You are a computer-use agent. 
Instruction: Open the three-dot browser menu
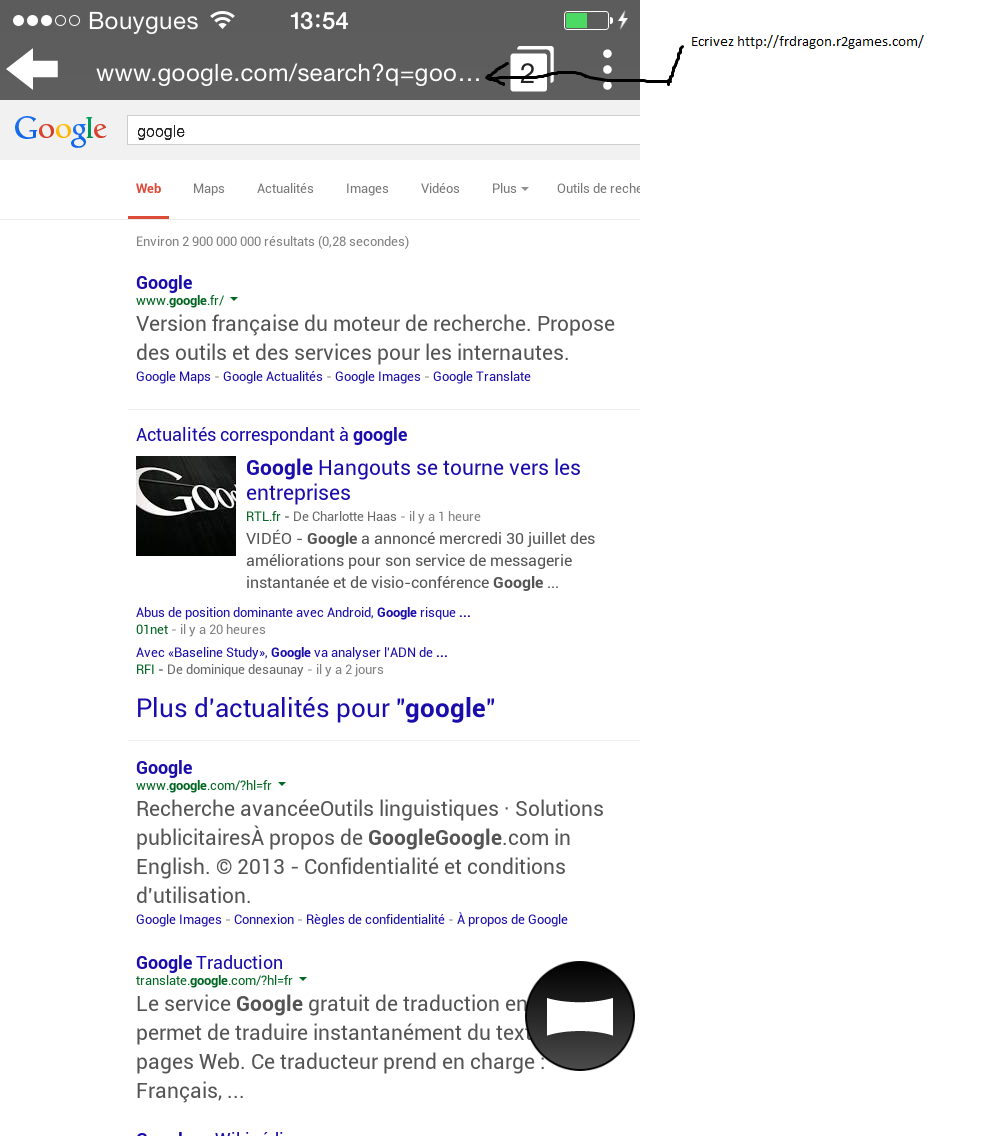point(607,70)
